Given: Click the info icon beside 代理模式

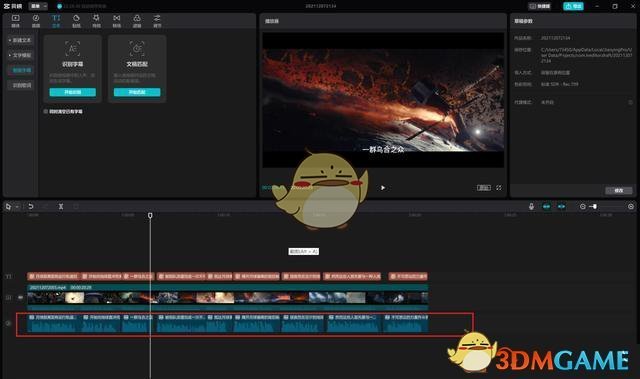Looking at the screenshot, I should pos(630,102).
